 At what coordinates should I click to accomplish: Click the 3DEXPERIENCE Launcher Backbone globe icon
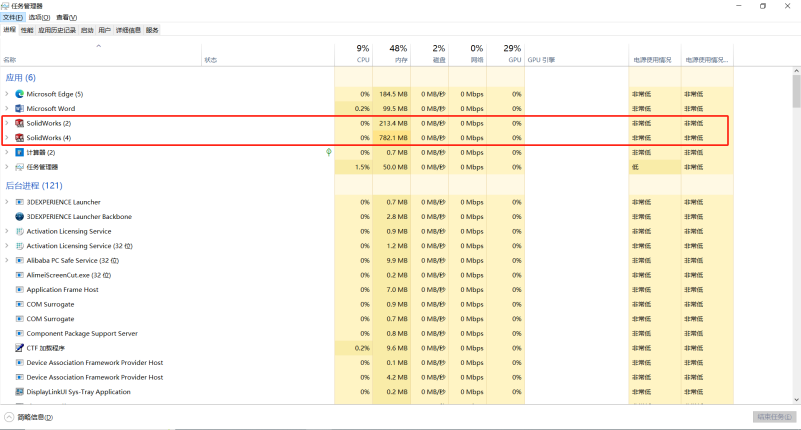coord(19,216)
